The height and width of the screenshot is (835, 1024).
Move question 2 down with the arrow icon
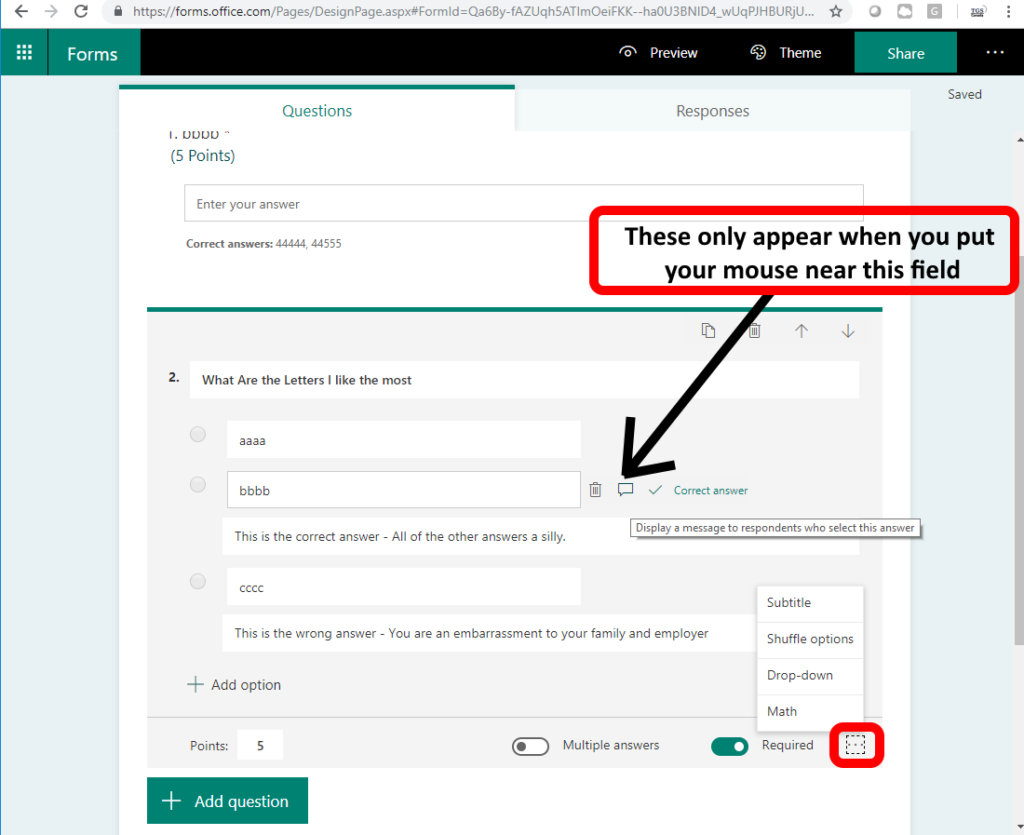[847, 330]
